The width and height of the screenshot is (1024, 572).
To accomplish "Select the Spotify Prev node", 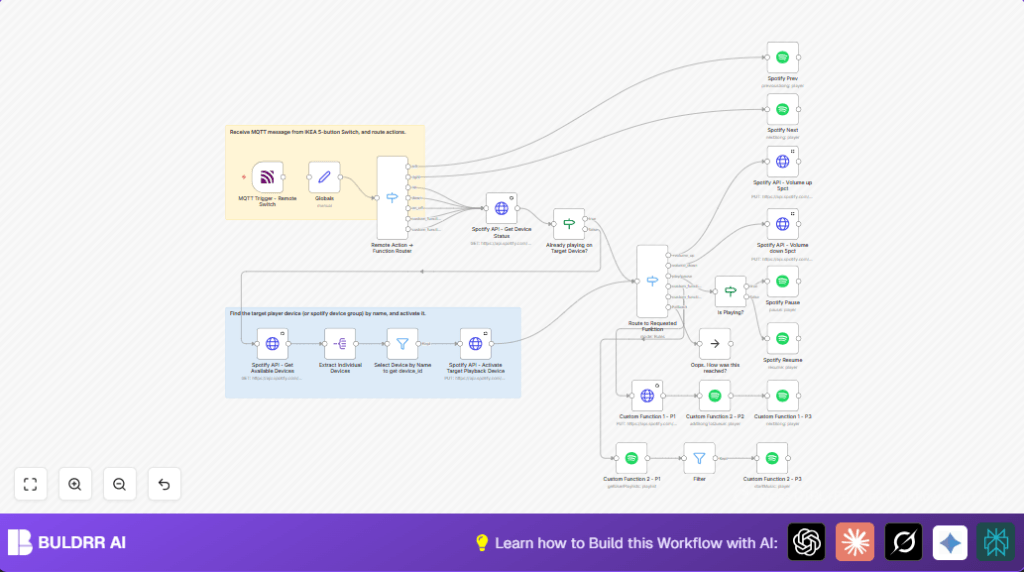I will point(782,57).
